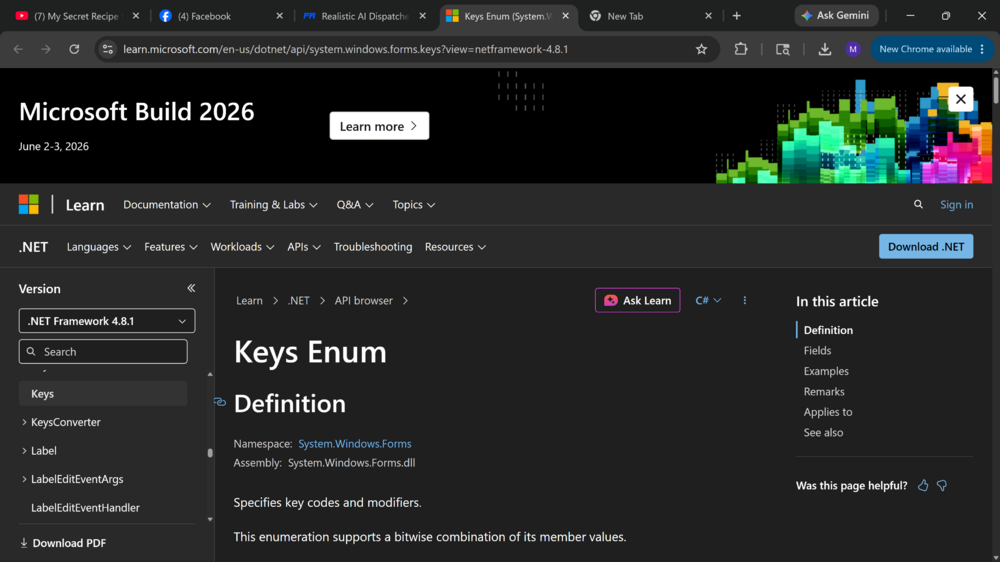Click the Learn brand link

click(x=85, y=205)
